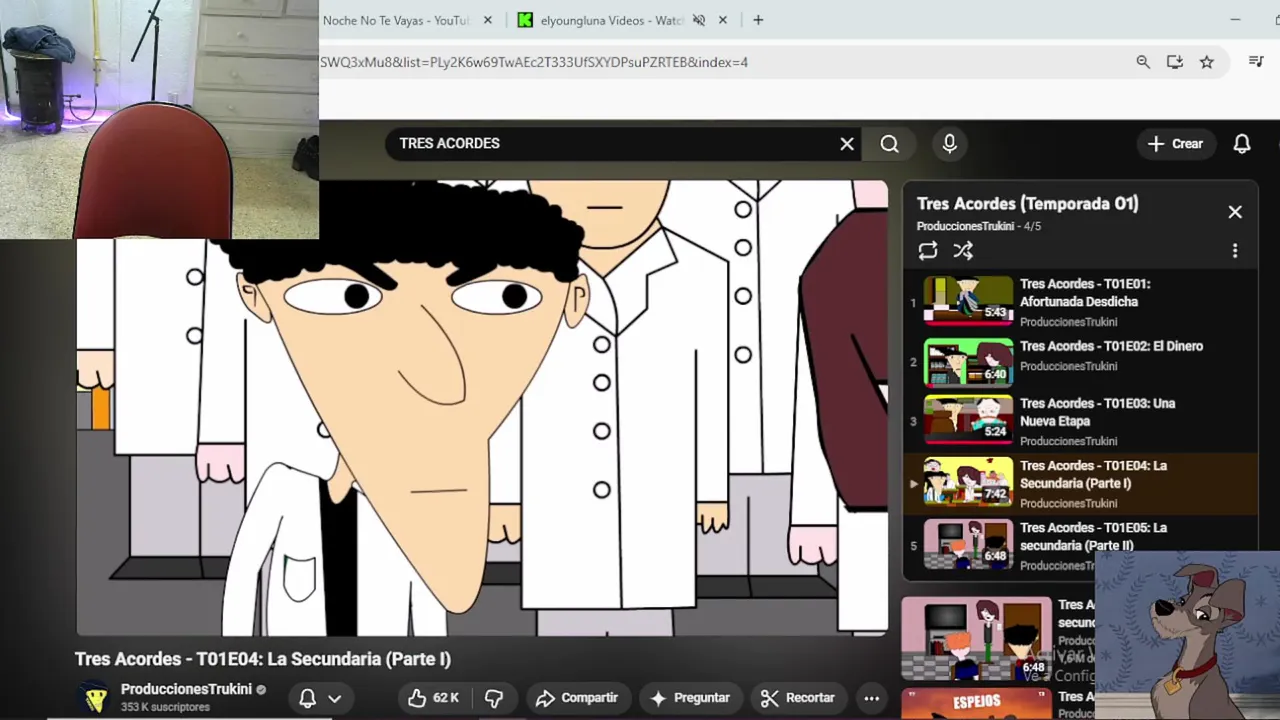Click the browser address bar URL
Image resolution: width=1280 pixels, height=720 pixels.
pyautogui.click(x=534, y=62)
